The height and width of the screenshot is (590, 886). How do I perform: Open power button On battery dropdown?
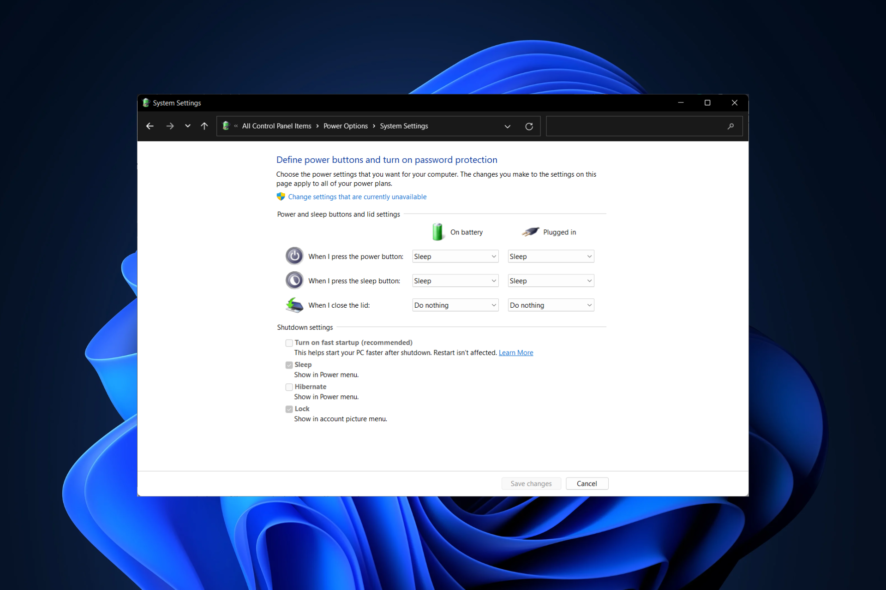[x=455, y=257]
